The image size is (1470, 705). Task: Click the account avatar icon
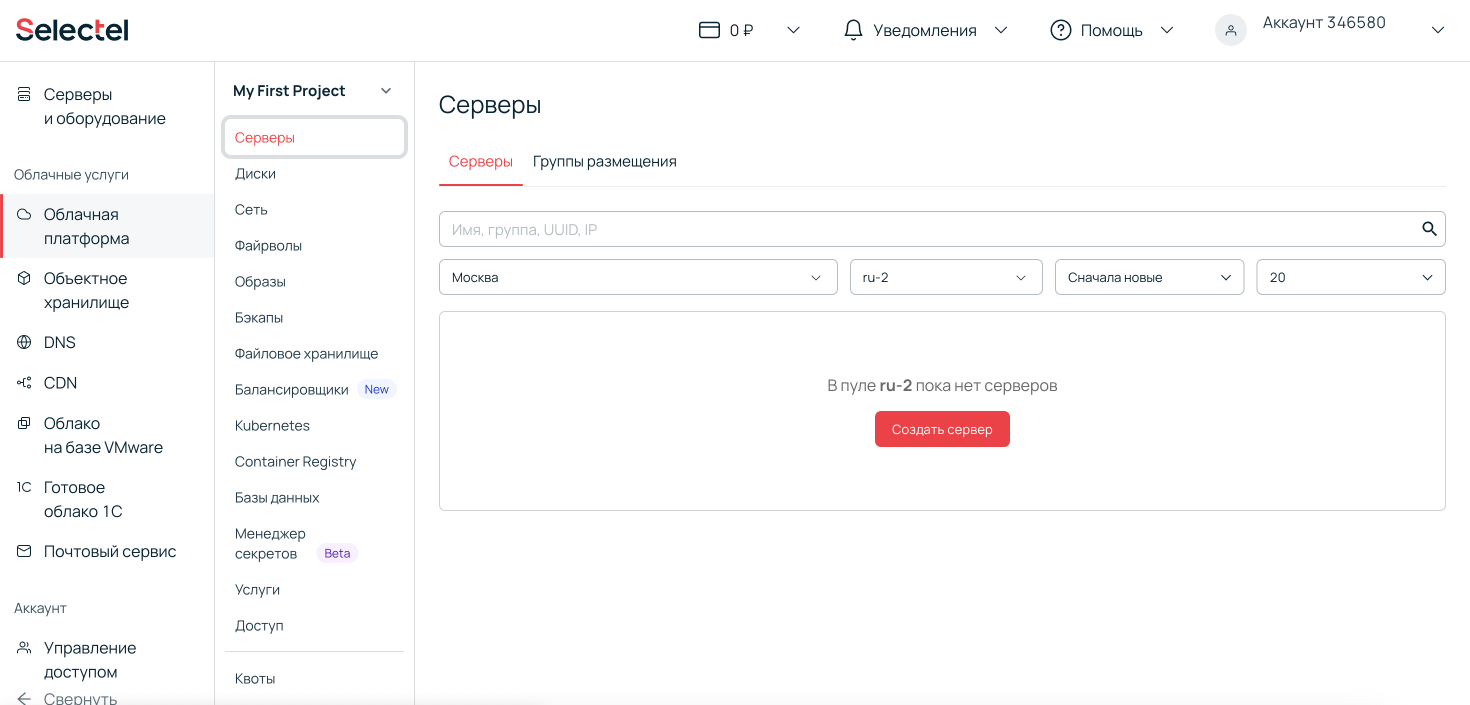click(x=1230, y=29)
